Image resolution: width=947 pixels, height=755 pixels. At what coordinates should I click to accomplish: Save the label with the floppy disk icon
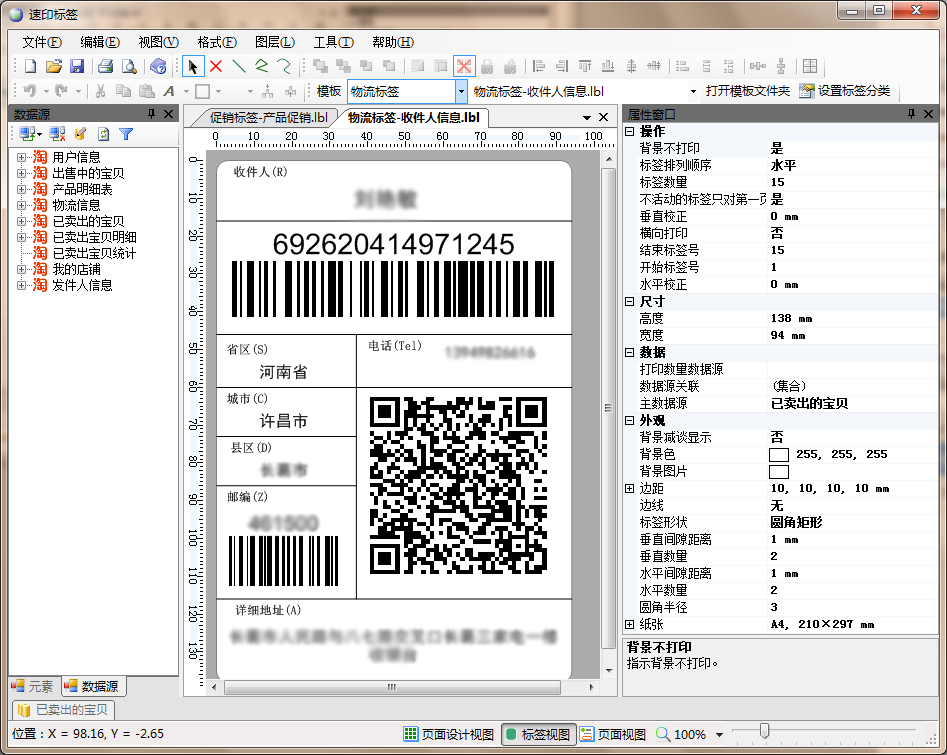pyautogui.click(x=77, y=67)
